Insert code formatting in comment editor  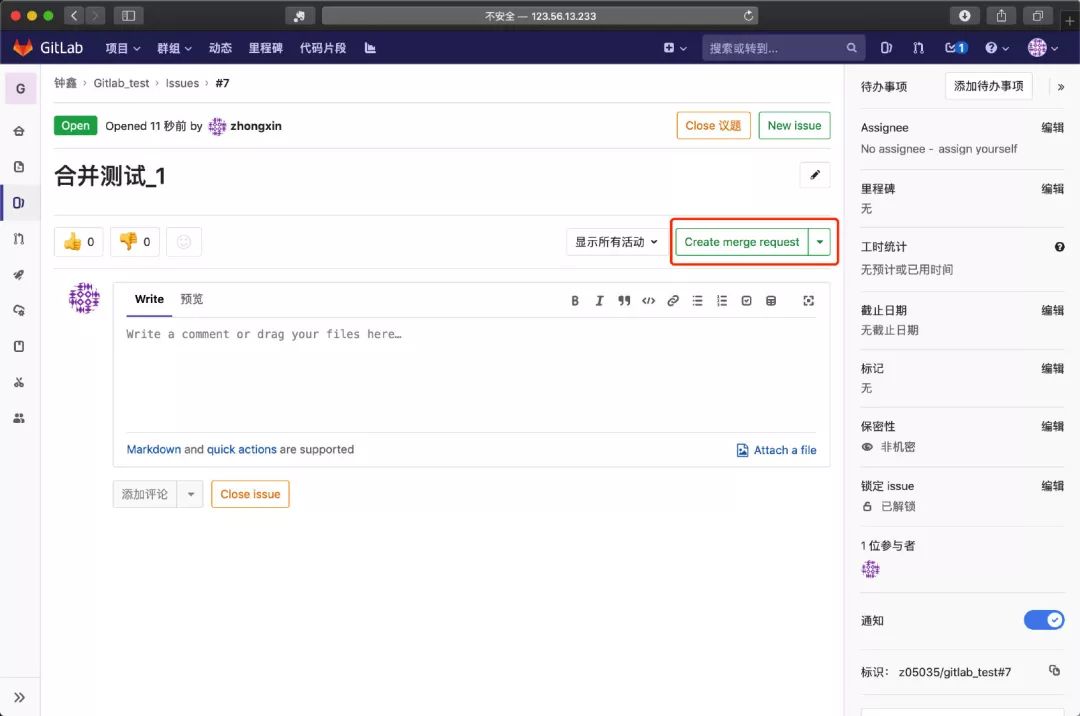[x=648, y=301]
